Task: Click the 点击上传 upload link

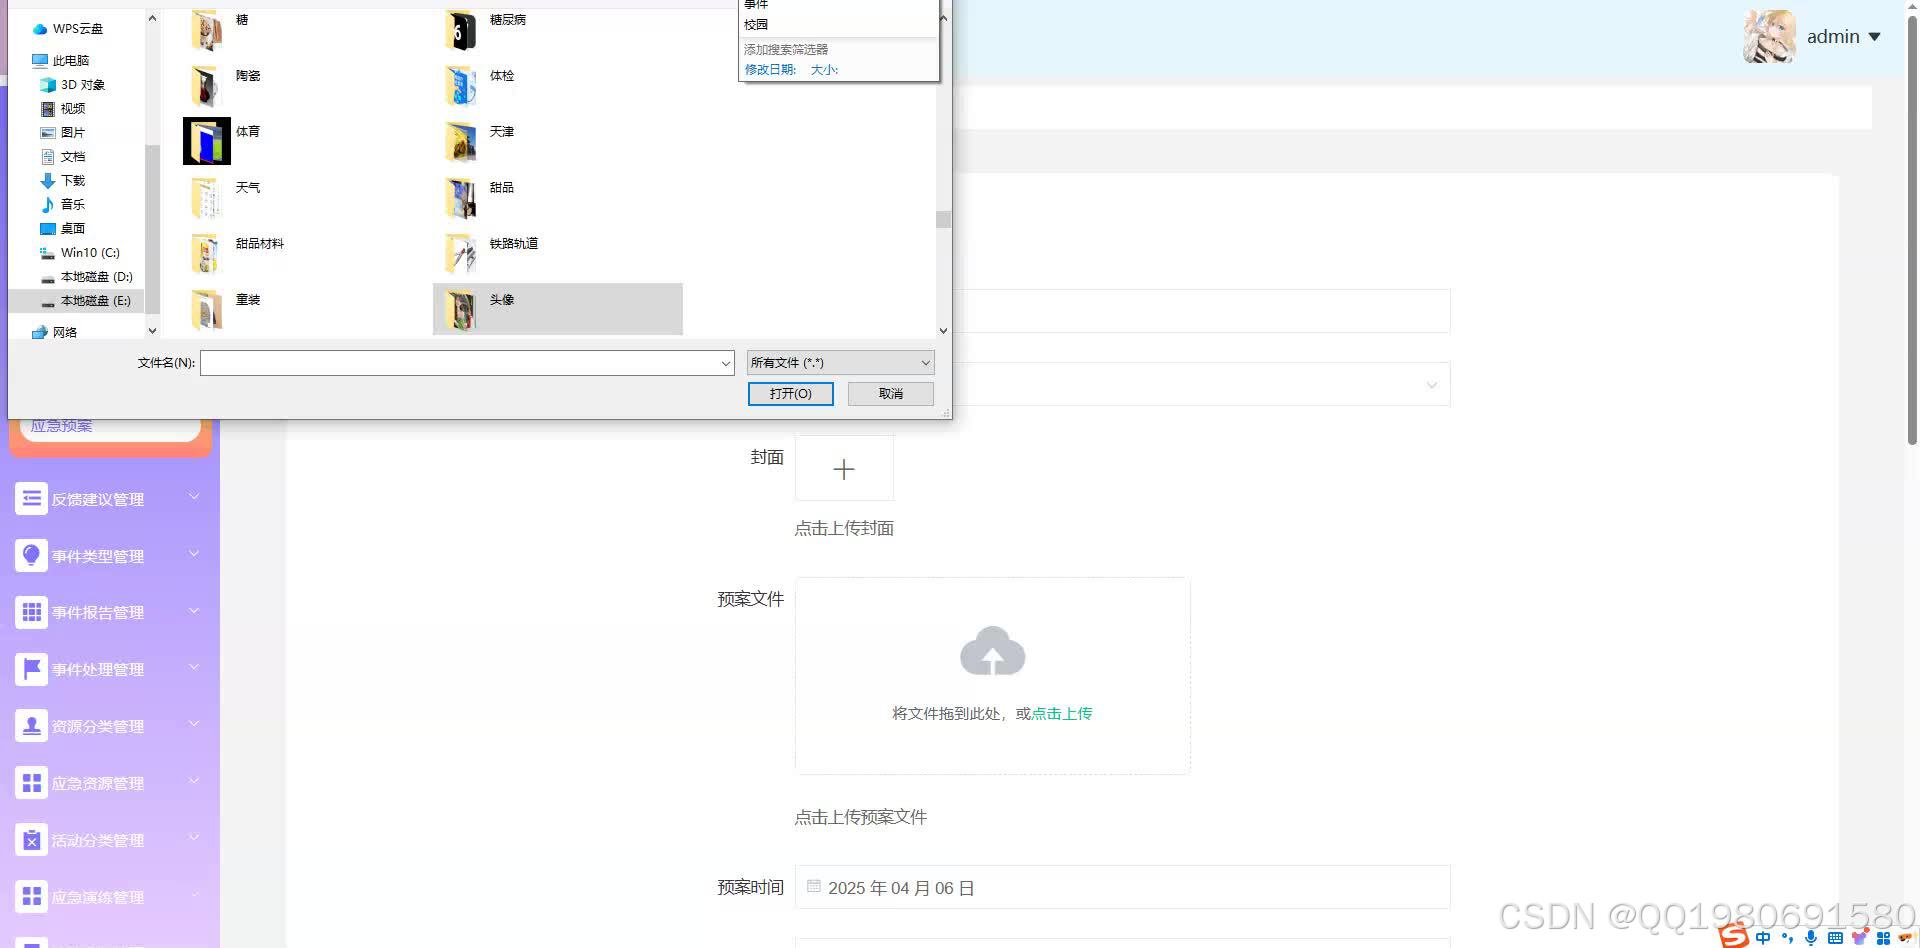Action: 1060,713
